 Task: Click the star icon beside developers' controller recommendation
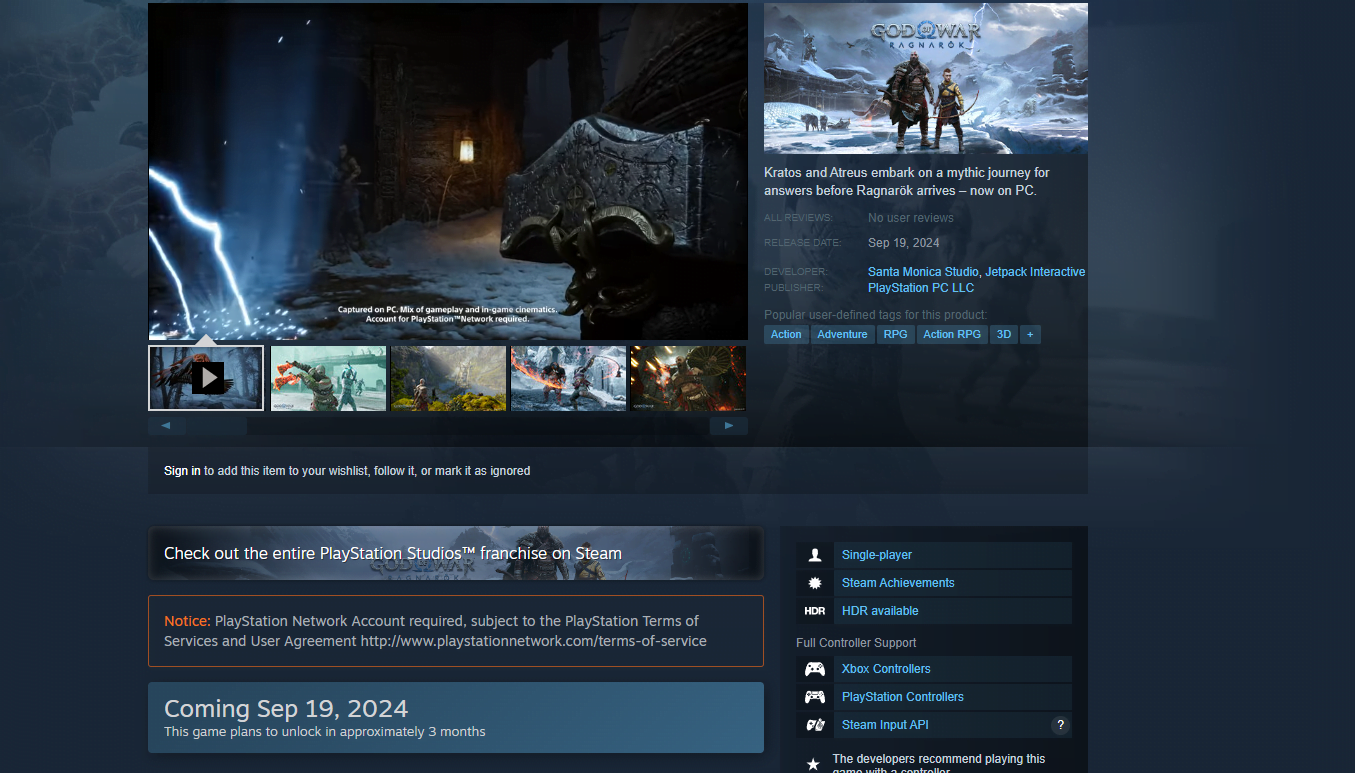click(x=813, y=765)
